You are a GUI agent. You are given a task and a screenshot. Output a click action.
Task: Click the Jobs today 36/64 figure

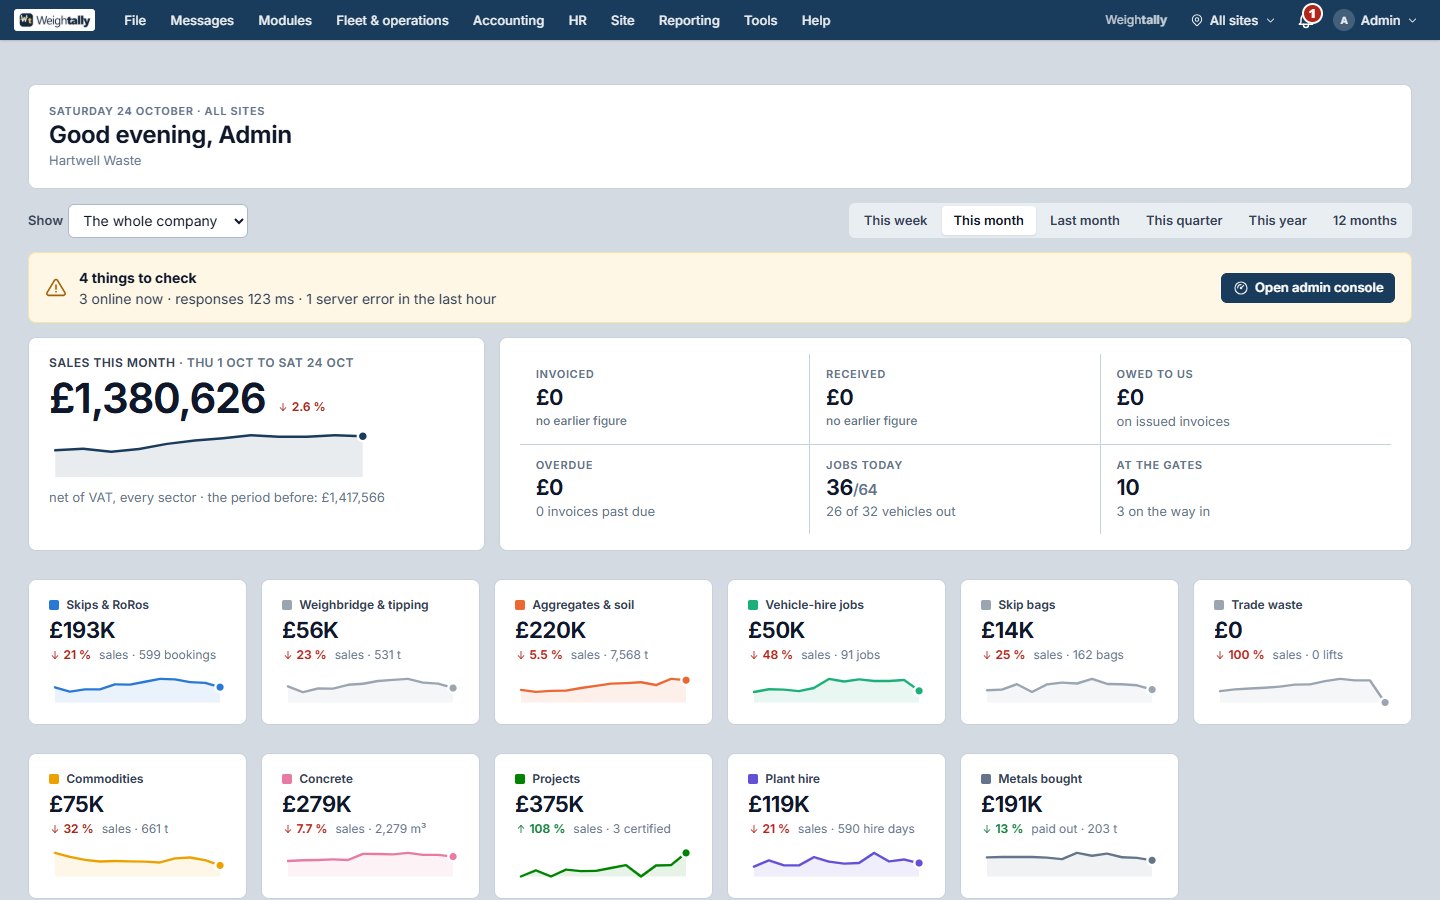coord(851,488)
